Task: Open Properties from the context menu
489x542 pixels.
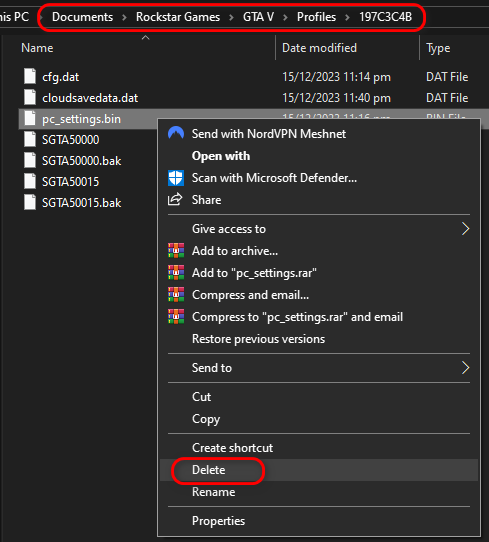Action: (319, 521)
